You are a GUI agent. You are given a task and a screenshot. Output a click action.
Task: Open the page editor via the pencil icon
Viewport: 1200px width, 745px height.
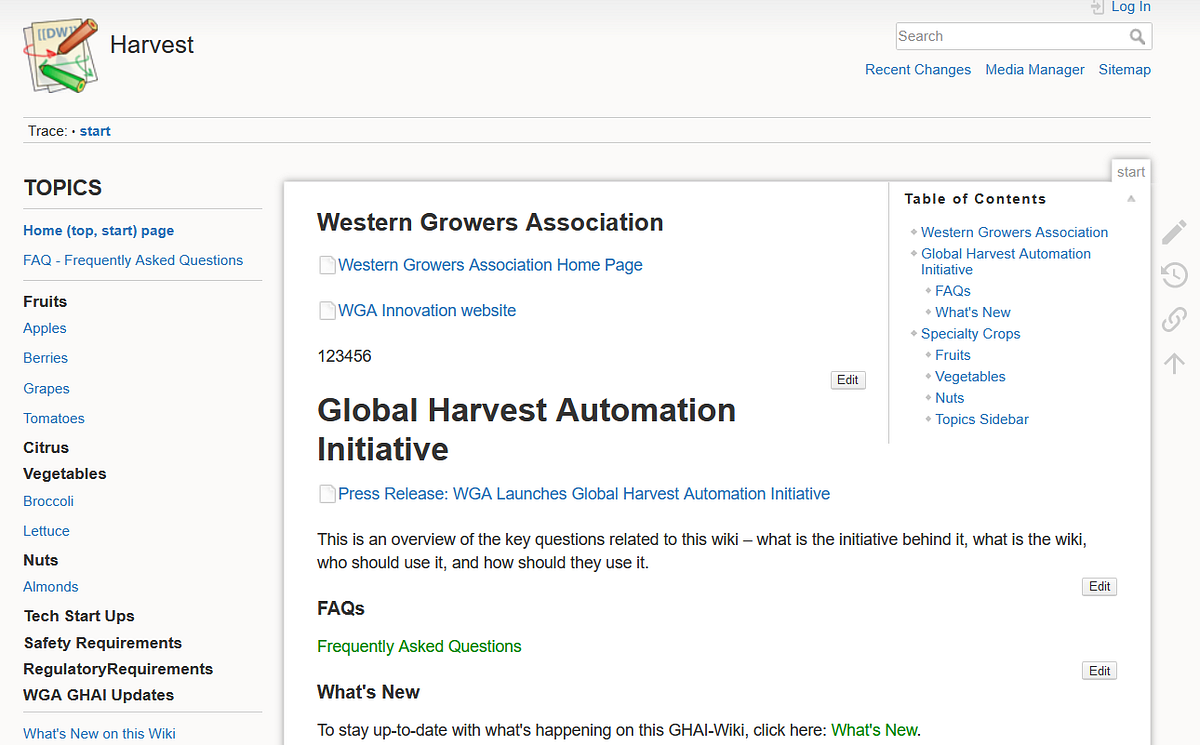[x=1173, y=230]
